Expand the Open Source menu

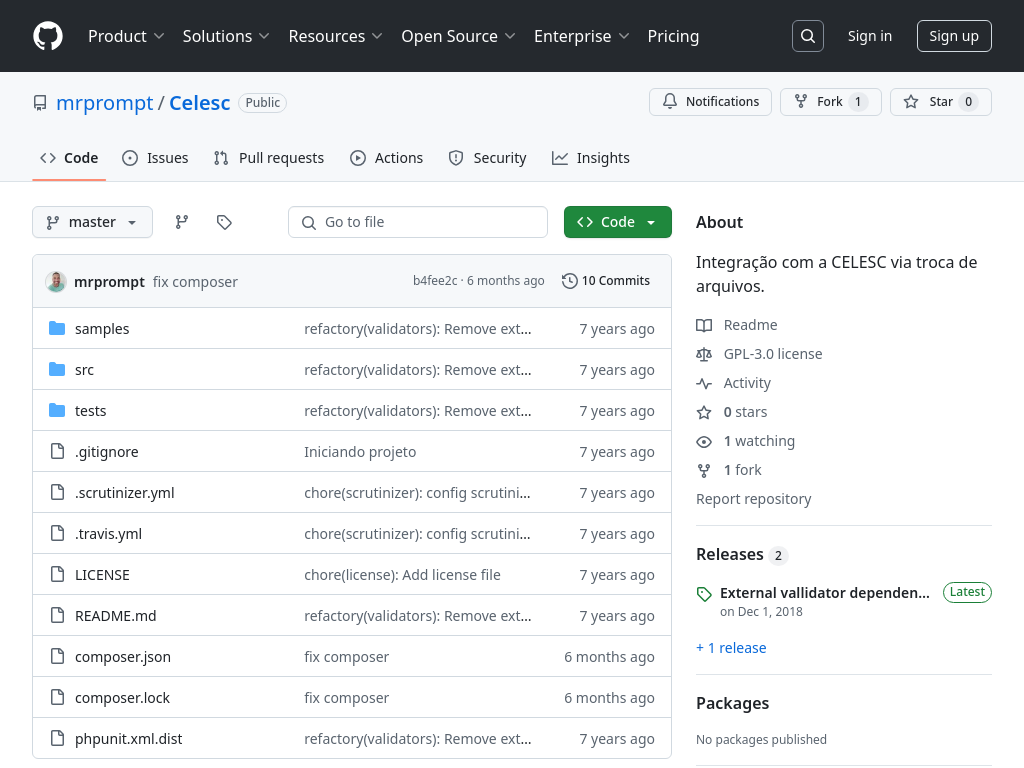[458, 36]
